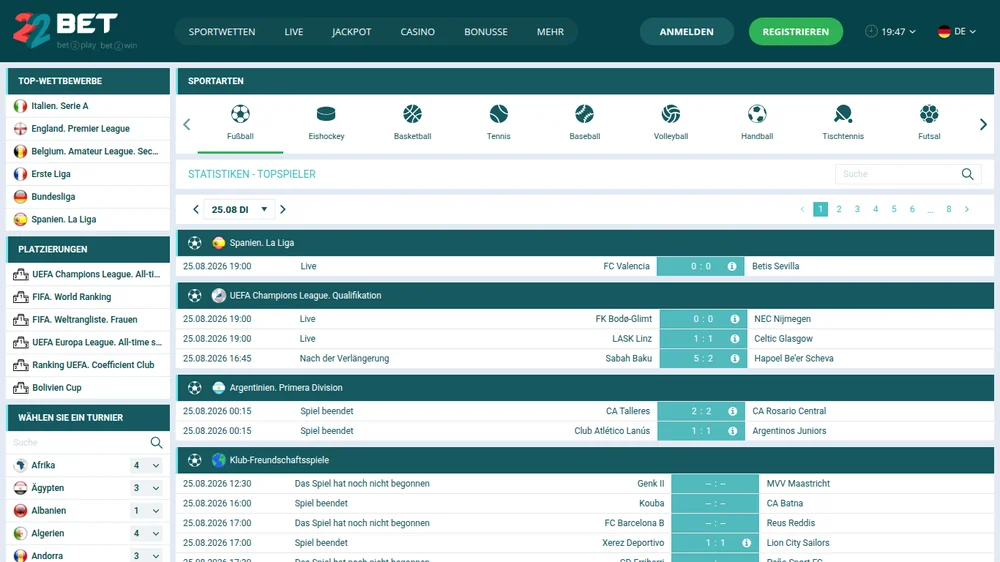The width and height of the screenshot is (1000, 562).
Task: Go to next results page arrow
Action: click(x=967, y=209)
